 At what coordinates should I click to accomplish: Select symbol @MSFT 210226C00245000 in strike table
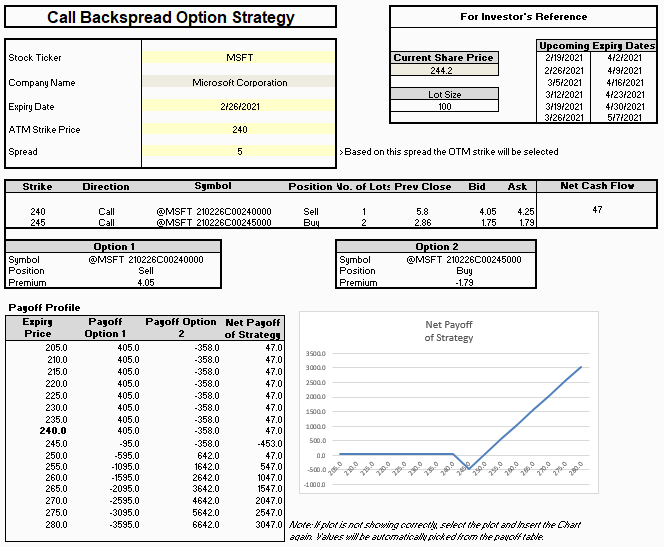tap(214, 222)
